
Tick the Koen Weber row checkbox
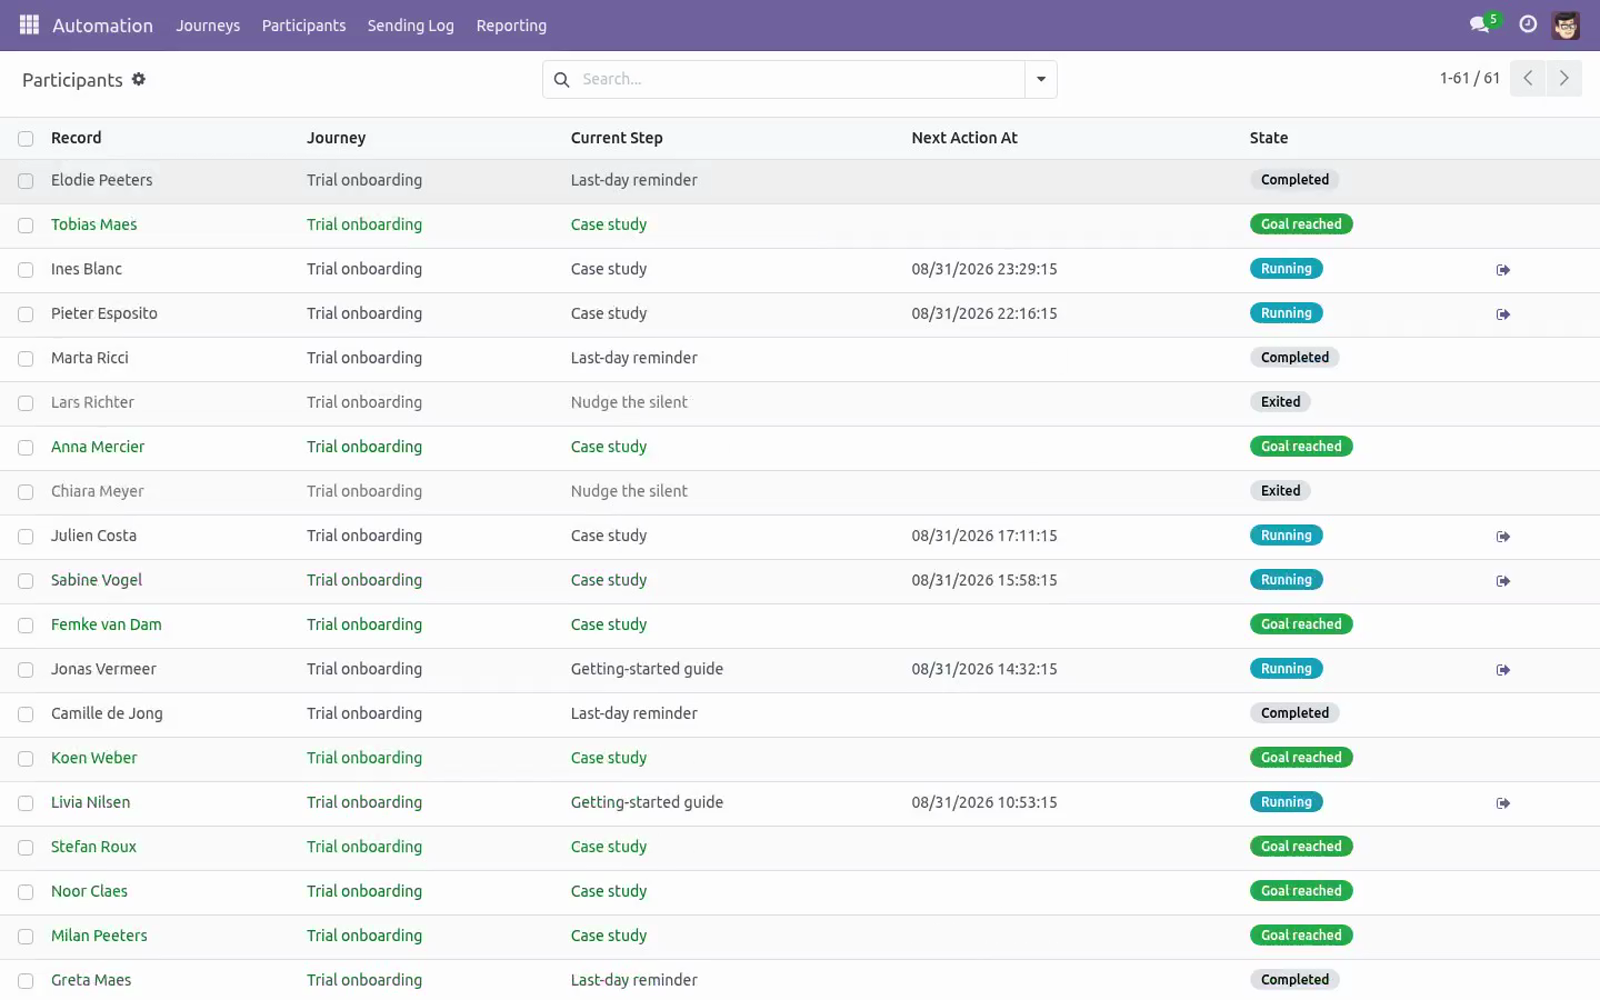(x=26, y=759)
